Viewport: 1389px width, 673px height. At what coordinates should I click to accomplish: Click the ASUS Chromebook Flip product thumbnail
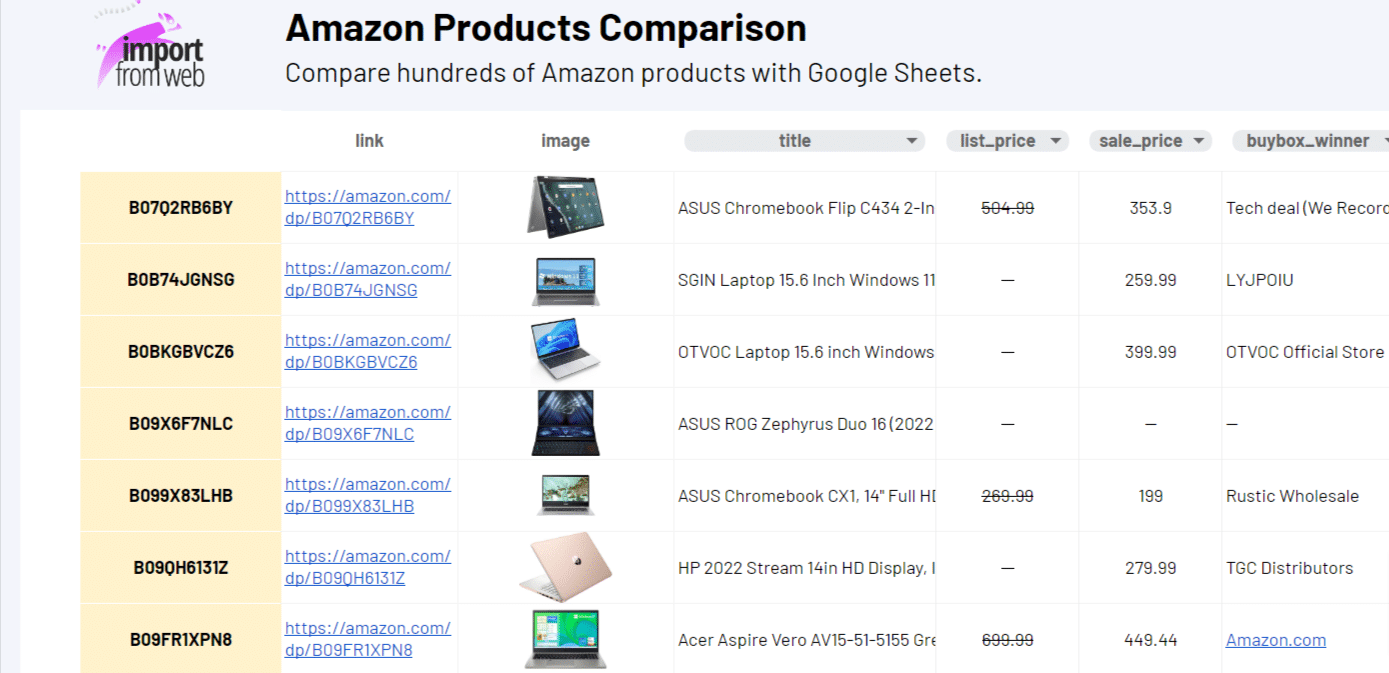[566, 207]
